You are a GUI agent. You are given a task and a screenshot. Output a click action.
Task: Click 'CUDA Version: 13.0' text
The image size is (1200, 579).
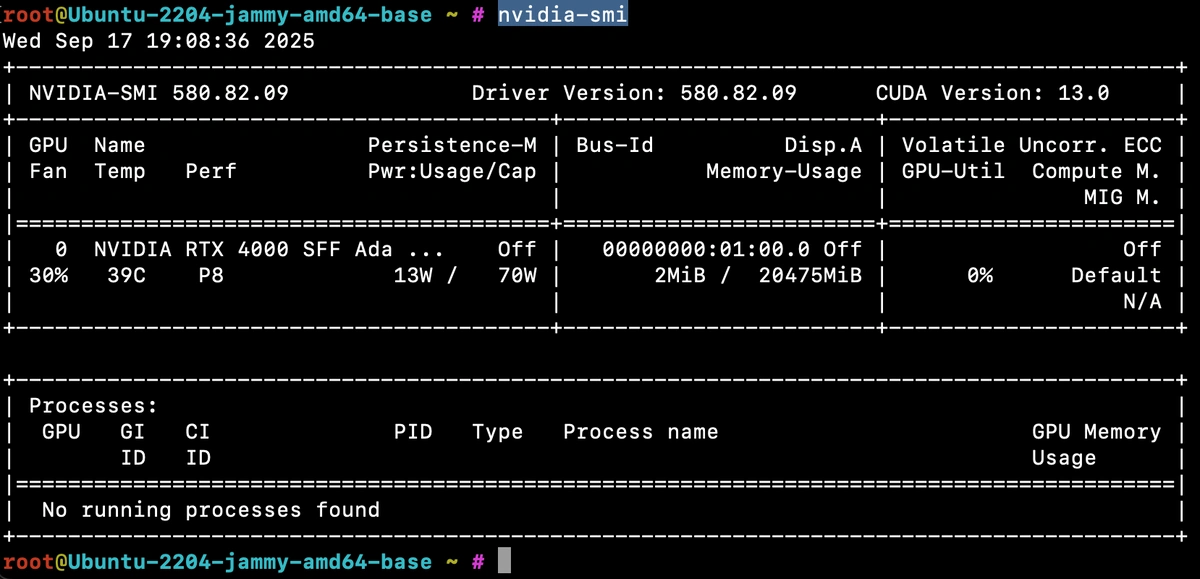992,93
